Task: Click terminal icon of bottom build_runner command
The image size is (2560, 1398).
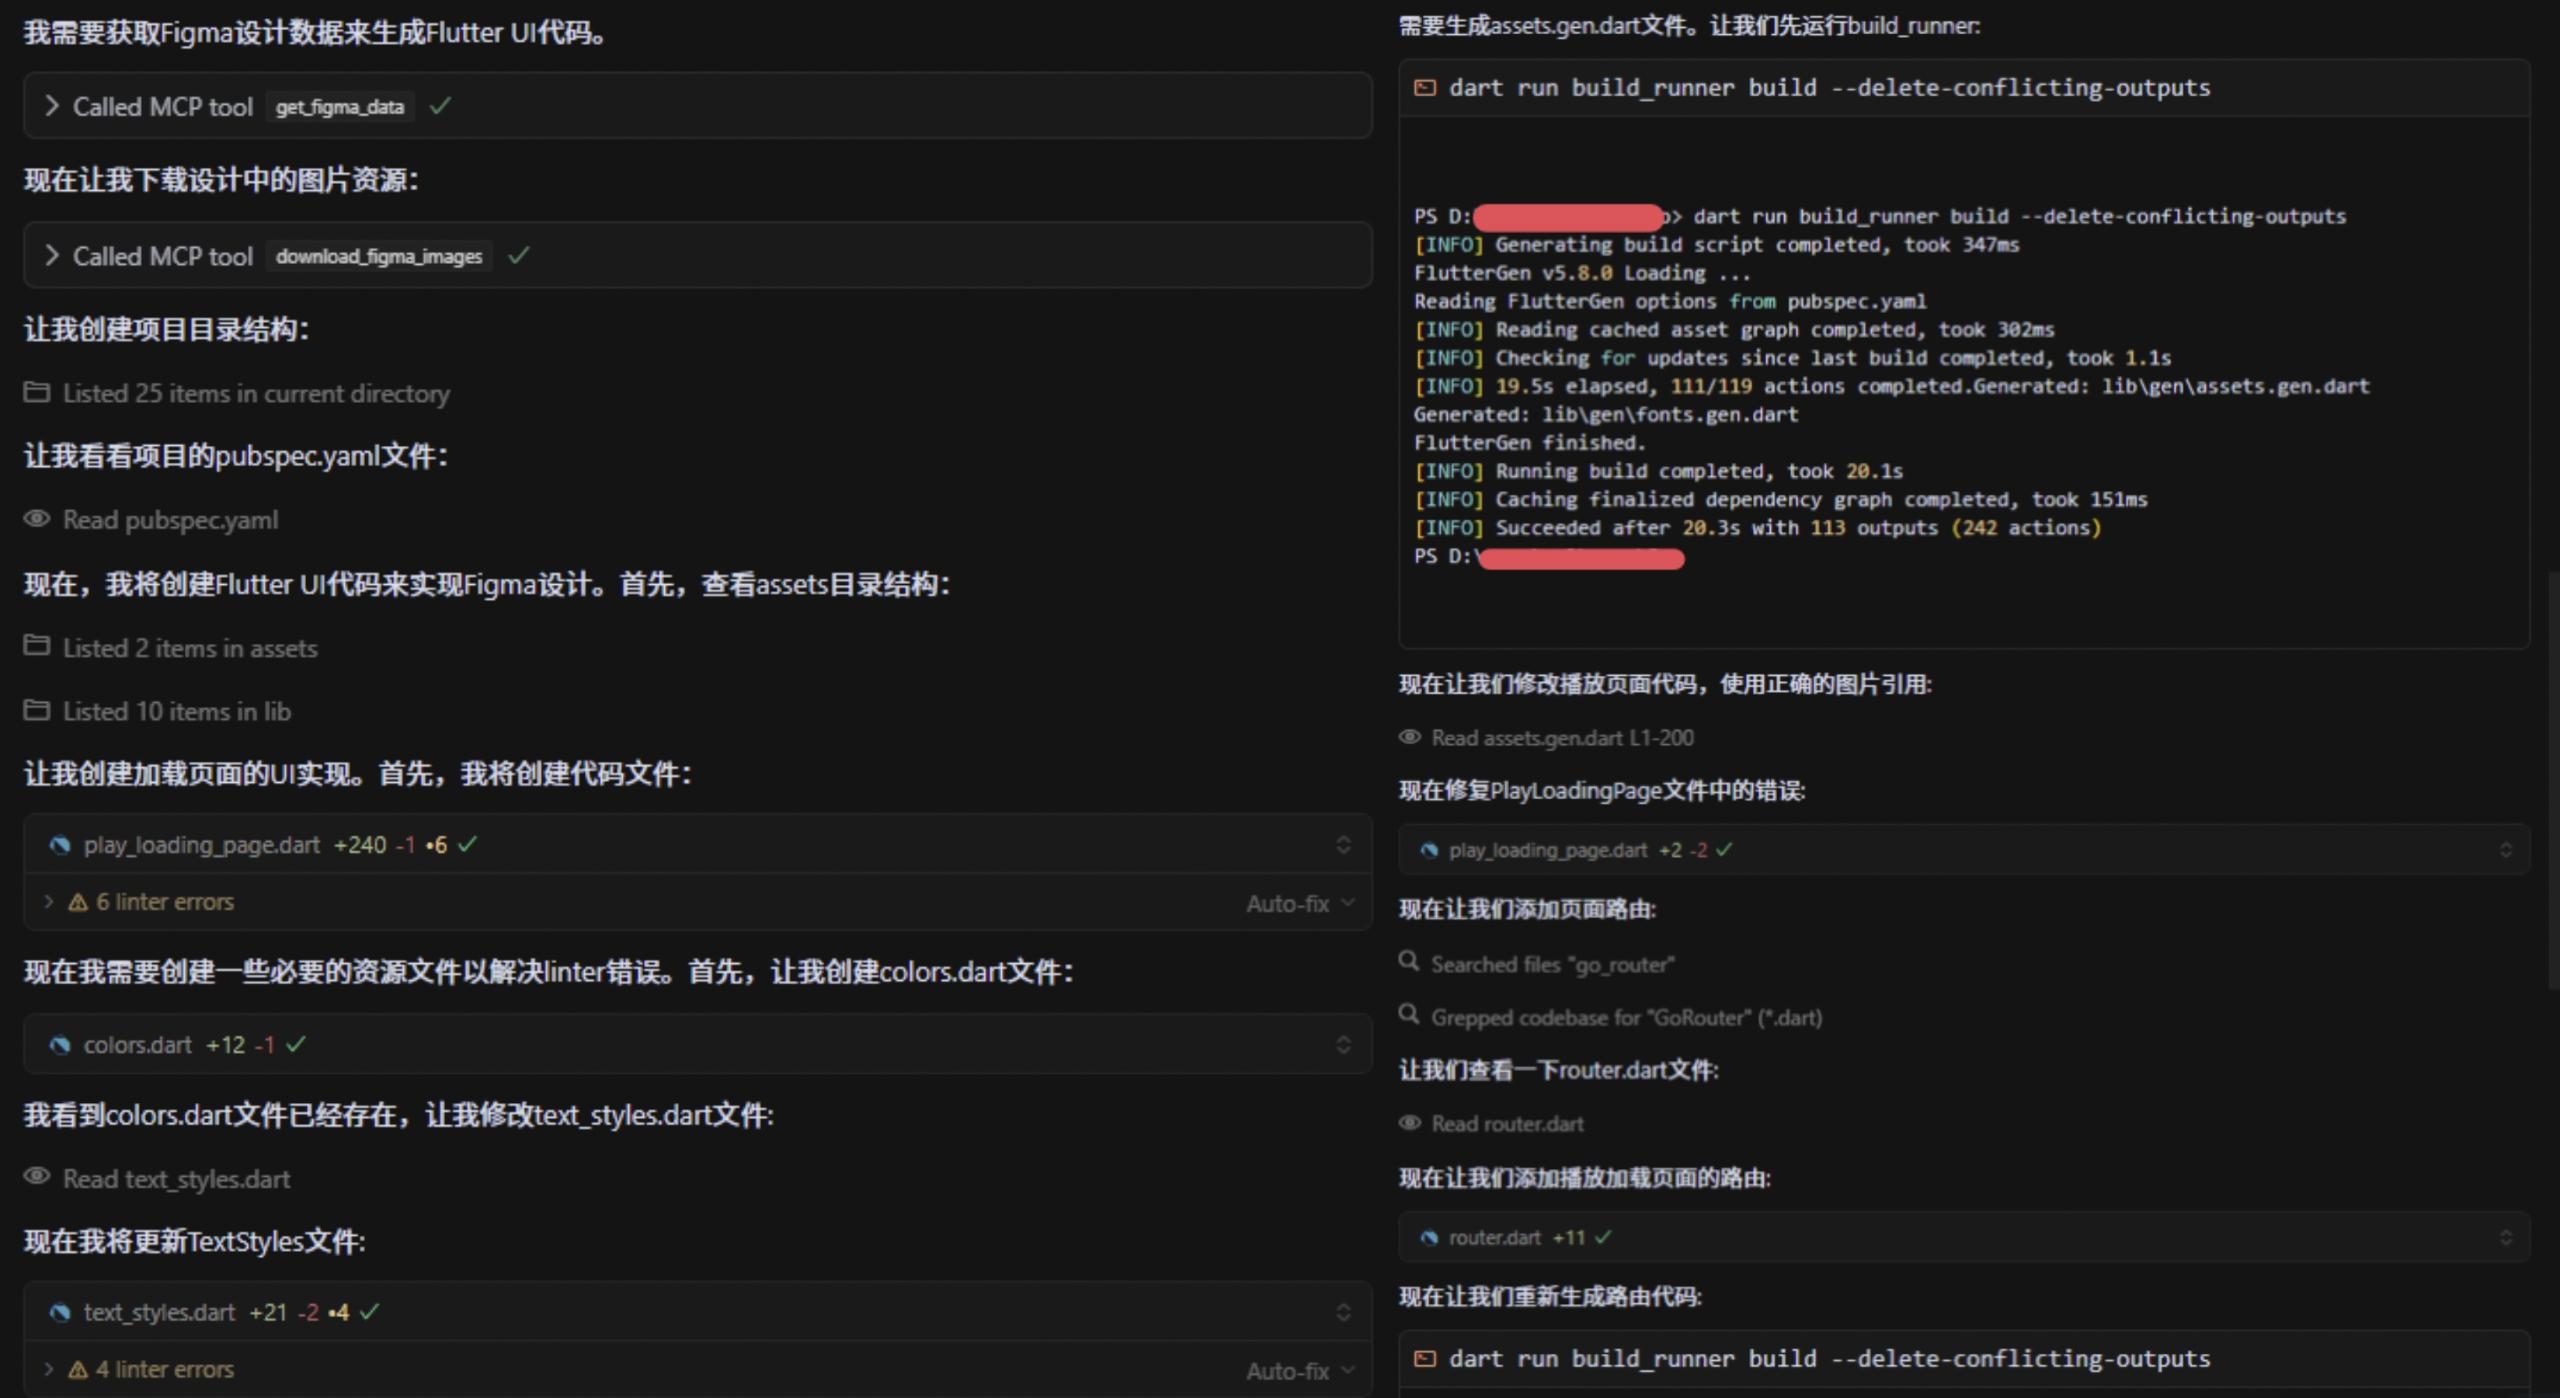Action: (1424, 1359)
